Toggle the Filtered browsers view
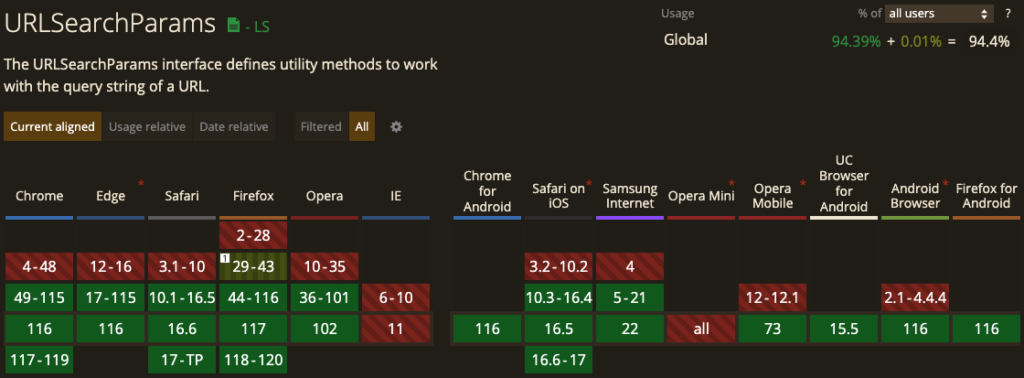The height and width of the screenshot is (378, 1024). coord(321,127)
